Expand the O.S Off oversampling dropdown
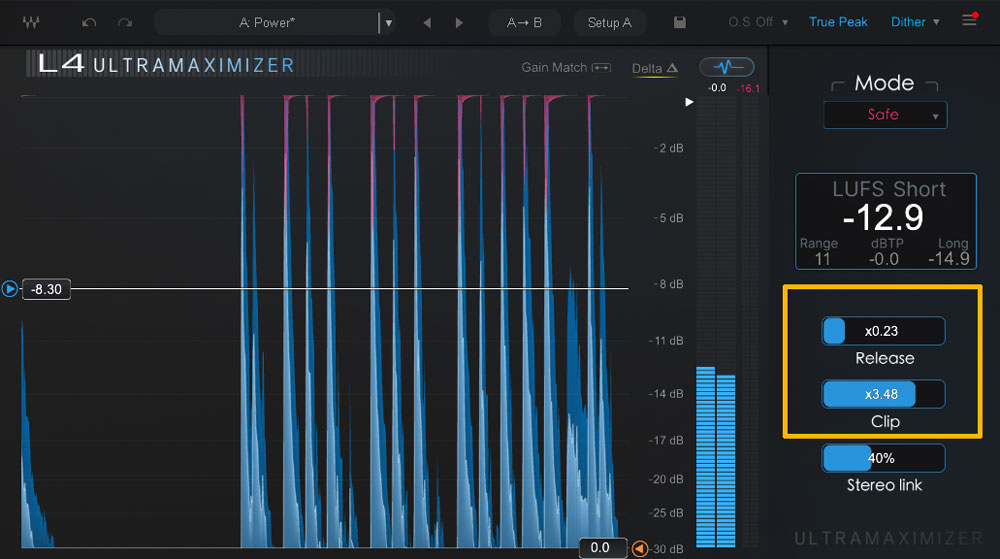Image resolution: width=1000 pixels, height=559 pixels. [x=758, y=22]
